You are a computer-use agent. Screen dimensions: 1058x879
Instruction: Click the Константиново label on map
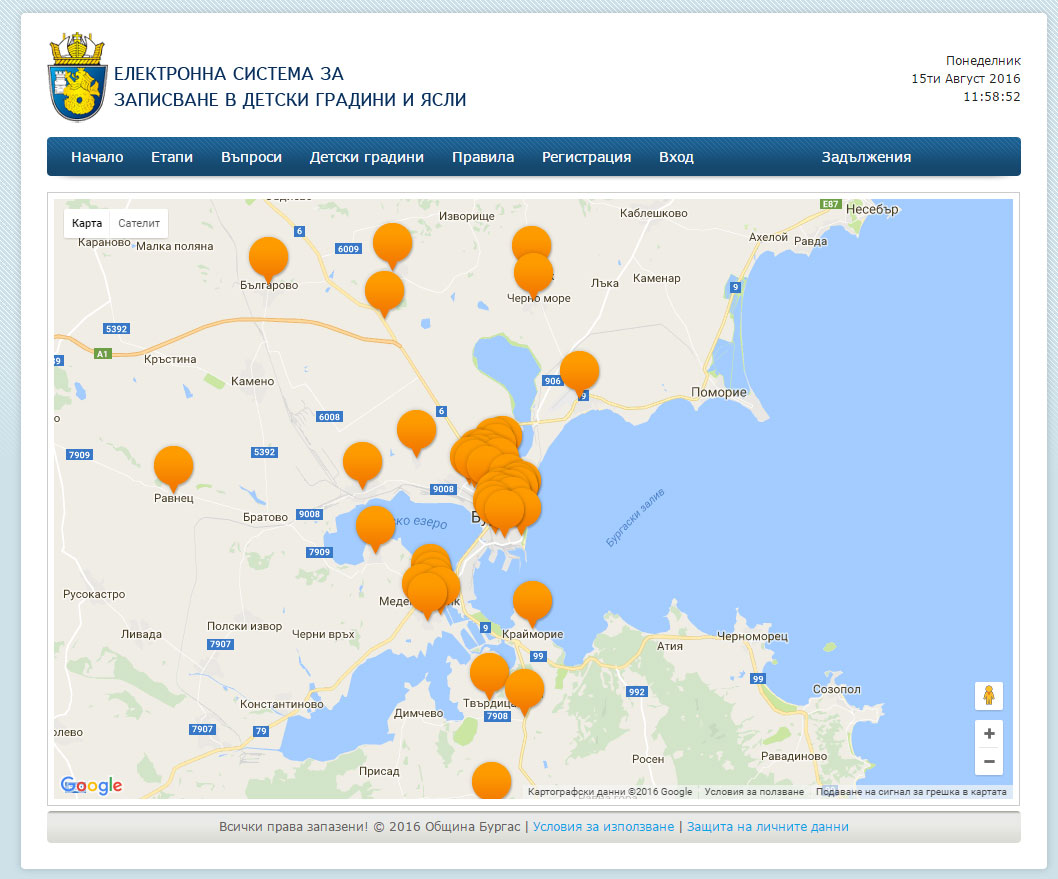coord(281,704)
